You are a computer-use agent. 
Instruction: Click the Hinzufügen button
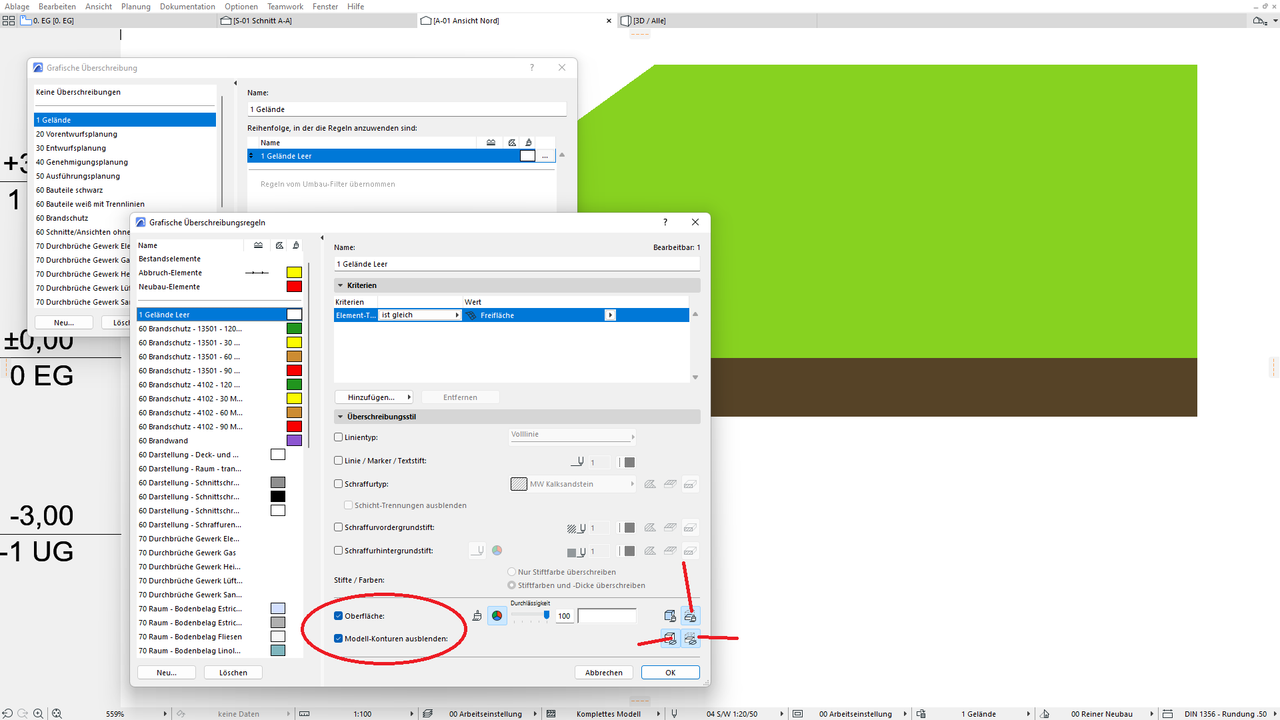pos(374,397)
